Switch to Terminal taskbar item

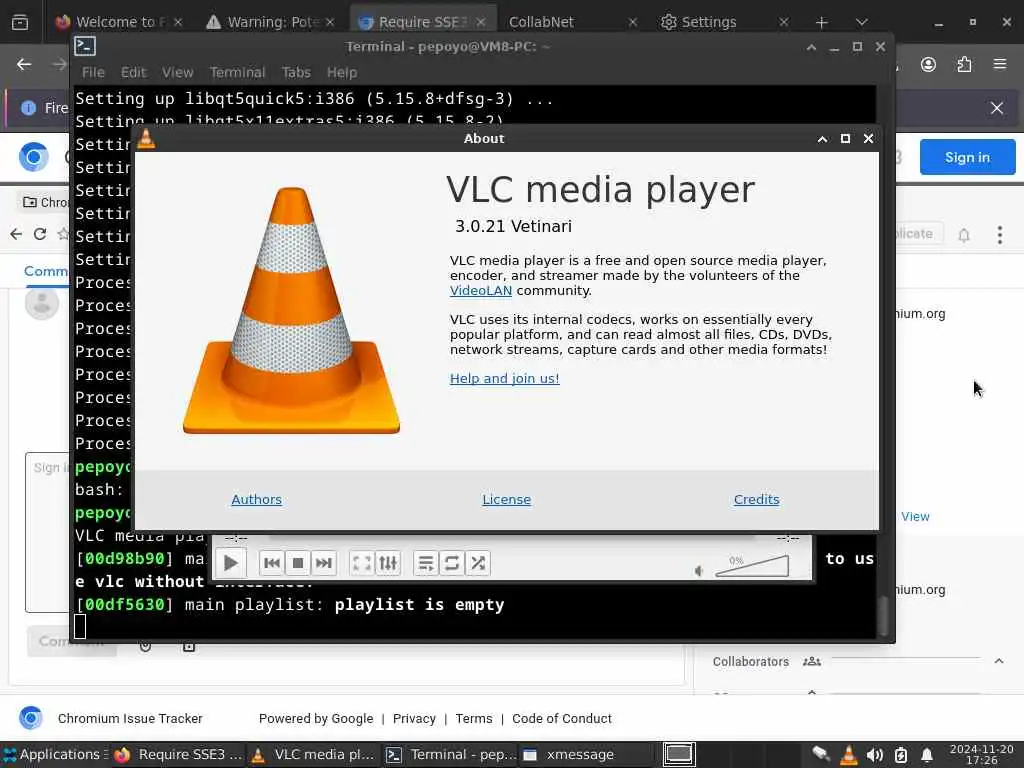[450, 754]
